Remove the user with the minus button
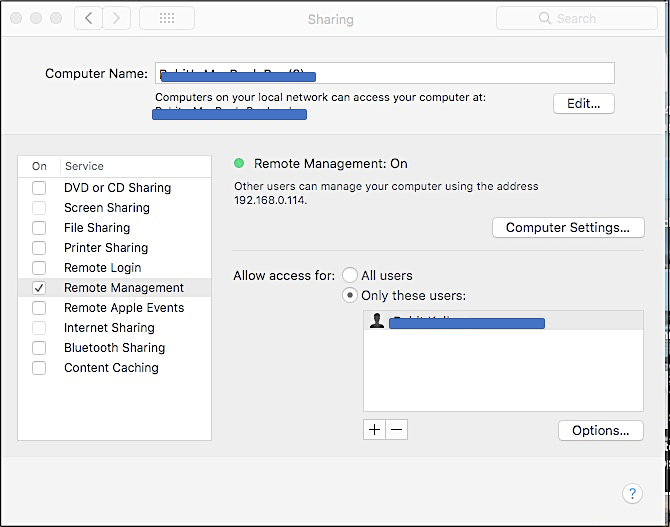The image size is (670, 527). pyautogui.click(x=396, y=429)
